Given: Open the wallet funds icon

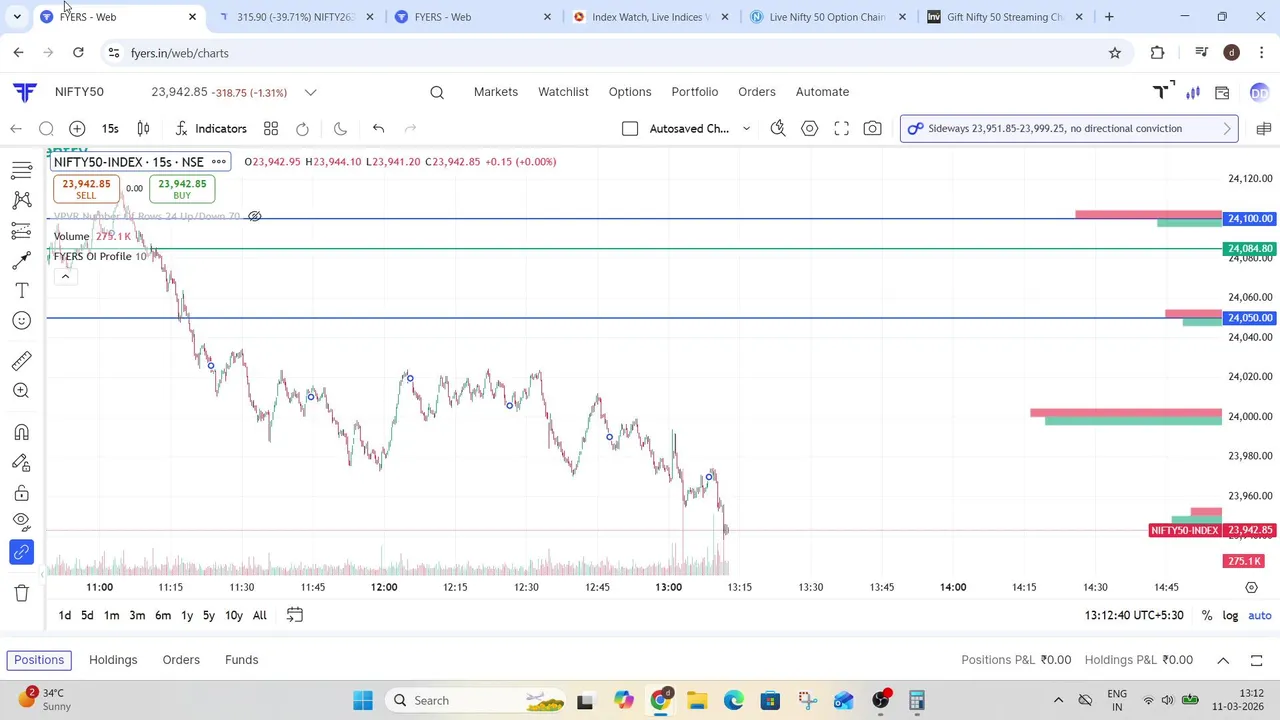Looking at the screenshot, I should 1222,92.
